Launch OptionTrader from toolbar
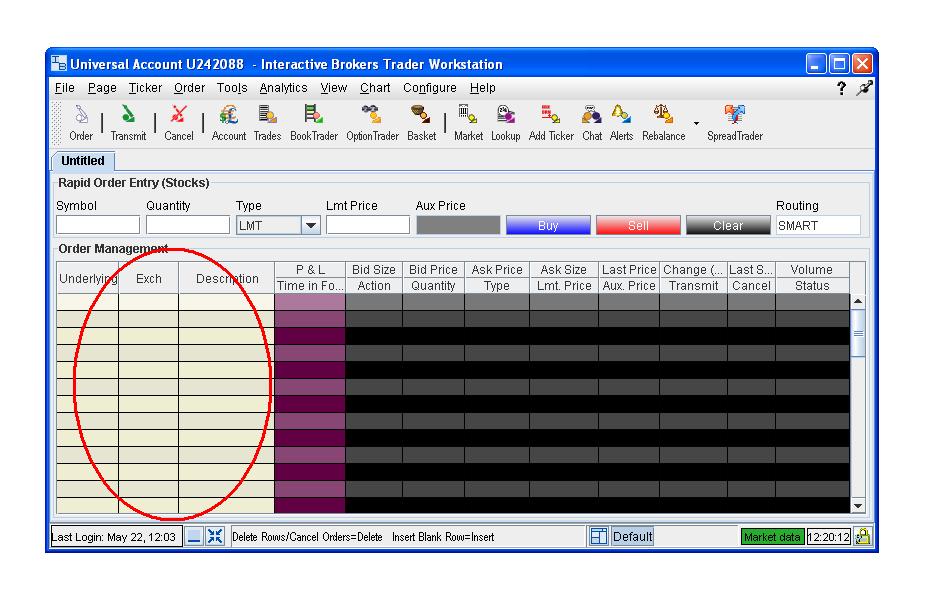The image size is (939, 614). [x=372, y=123]
